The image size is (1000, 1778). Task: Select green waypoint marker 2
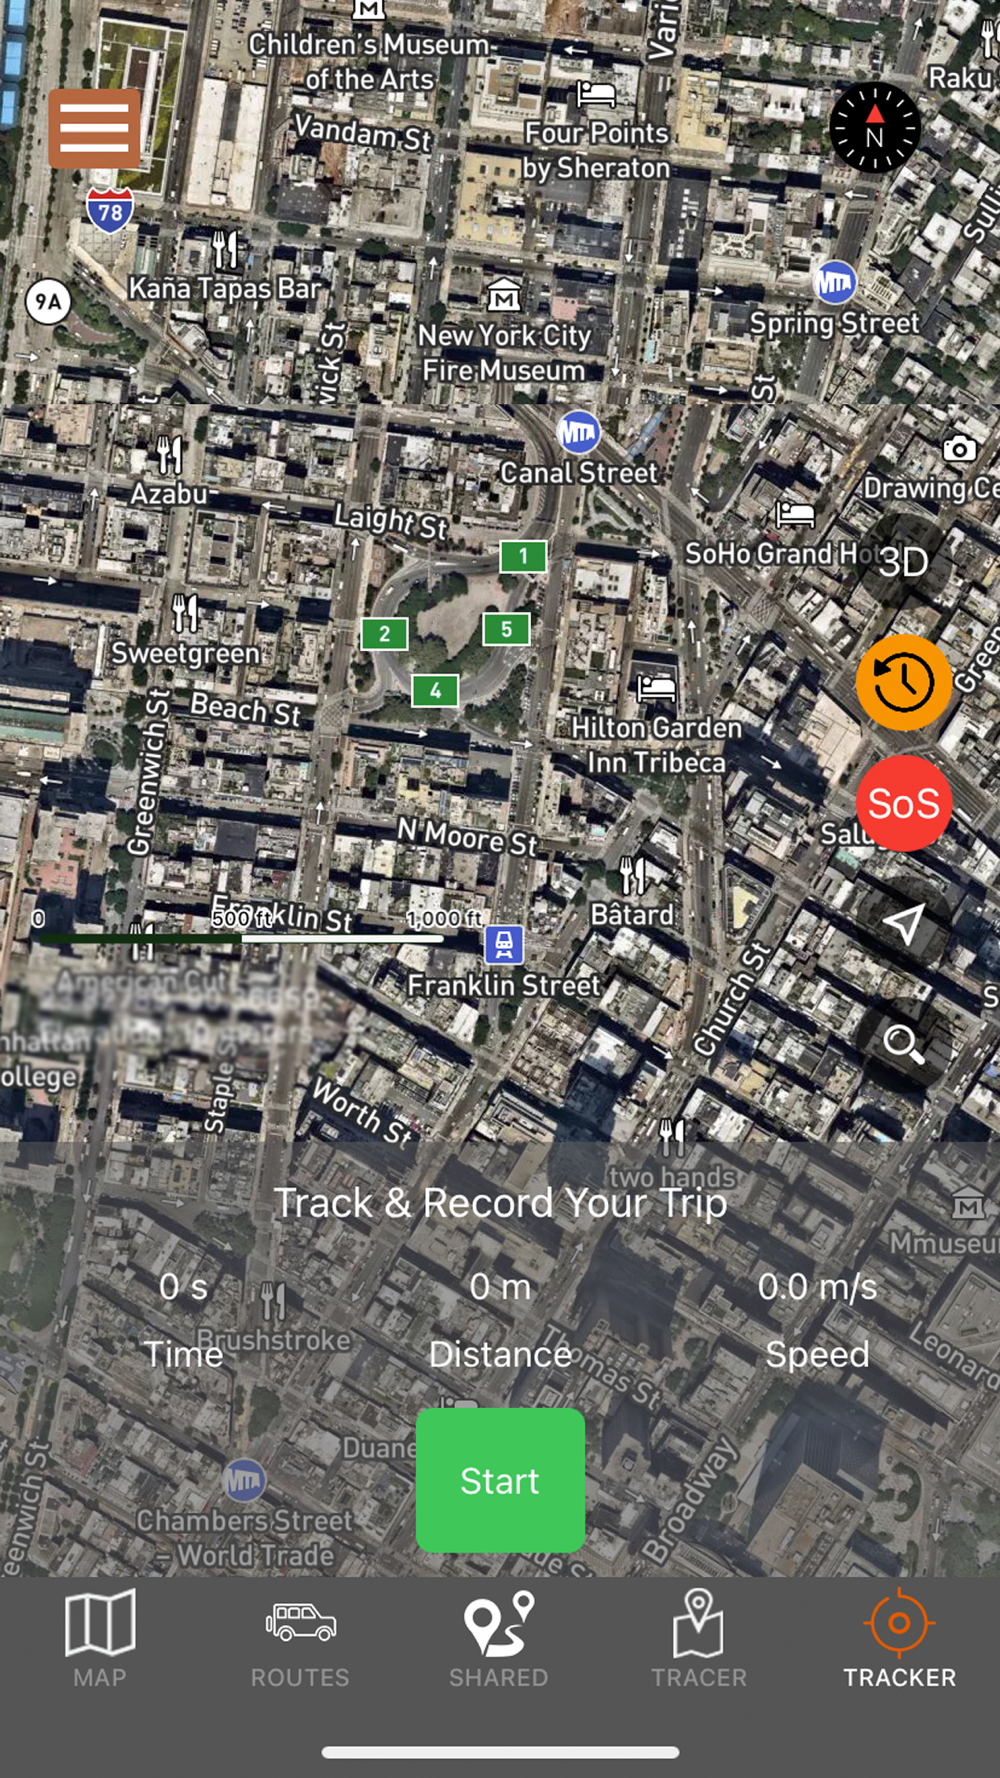tap(384, 633)
